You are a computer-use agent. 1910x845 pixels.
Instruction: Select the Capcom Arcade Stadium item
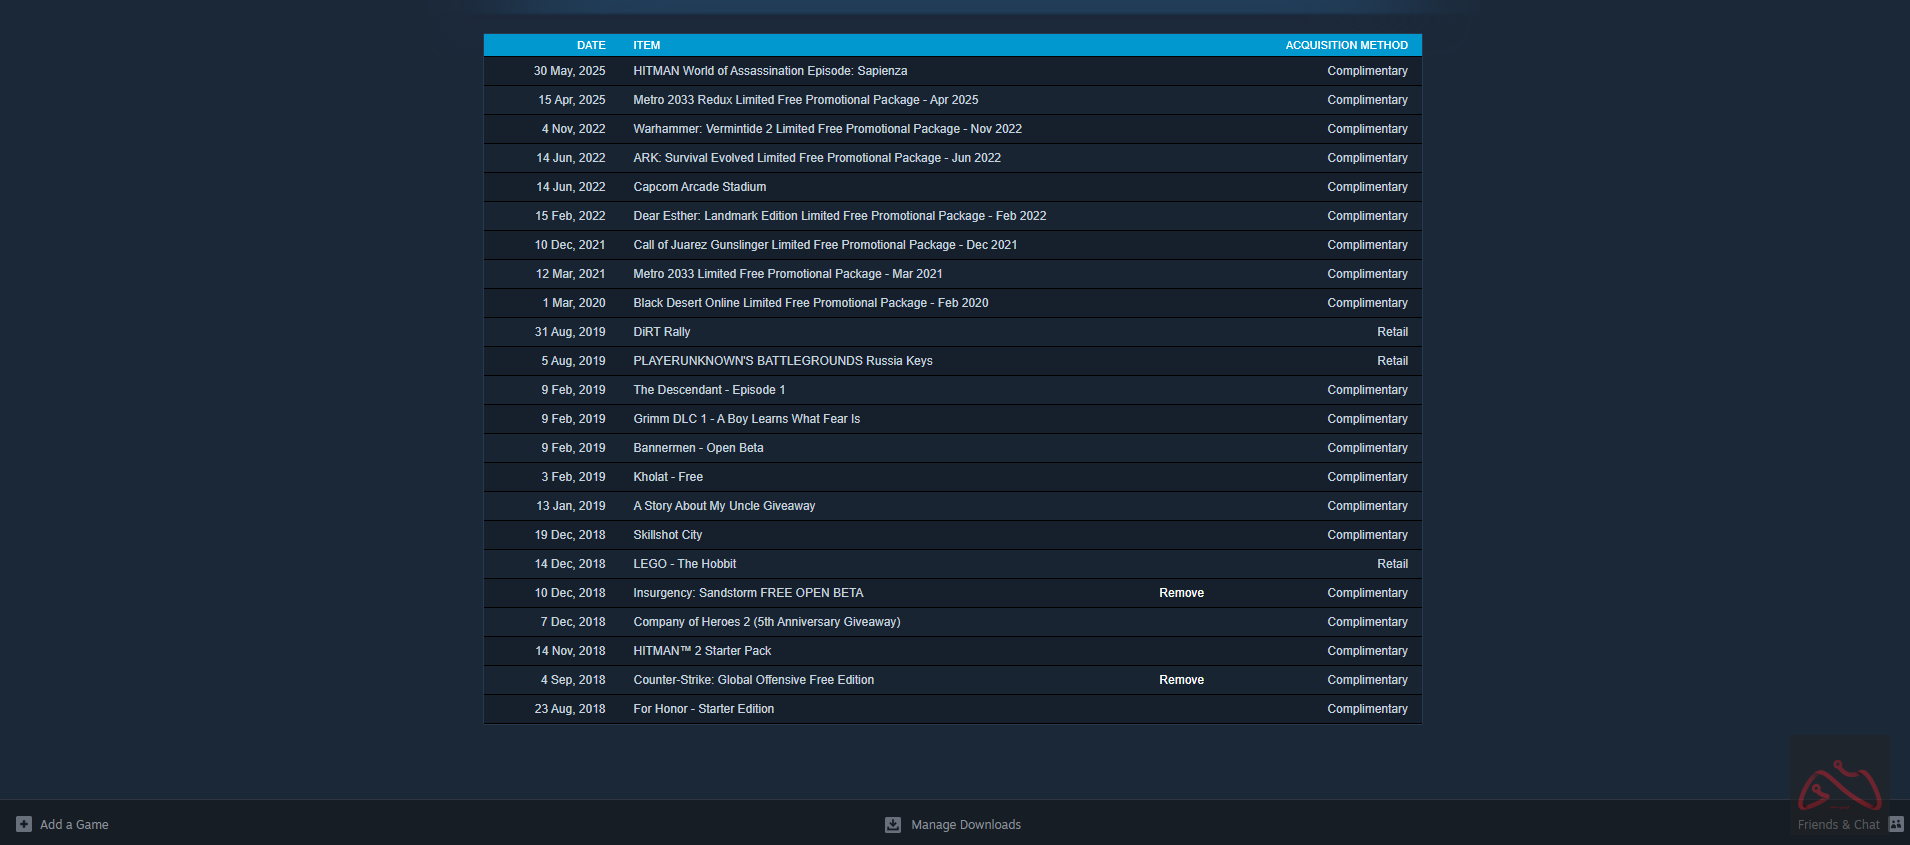point(699,187)
